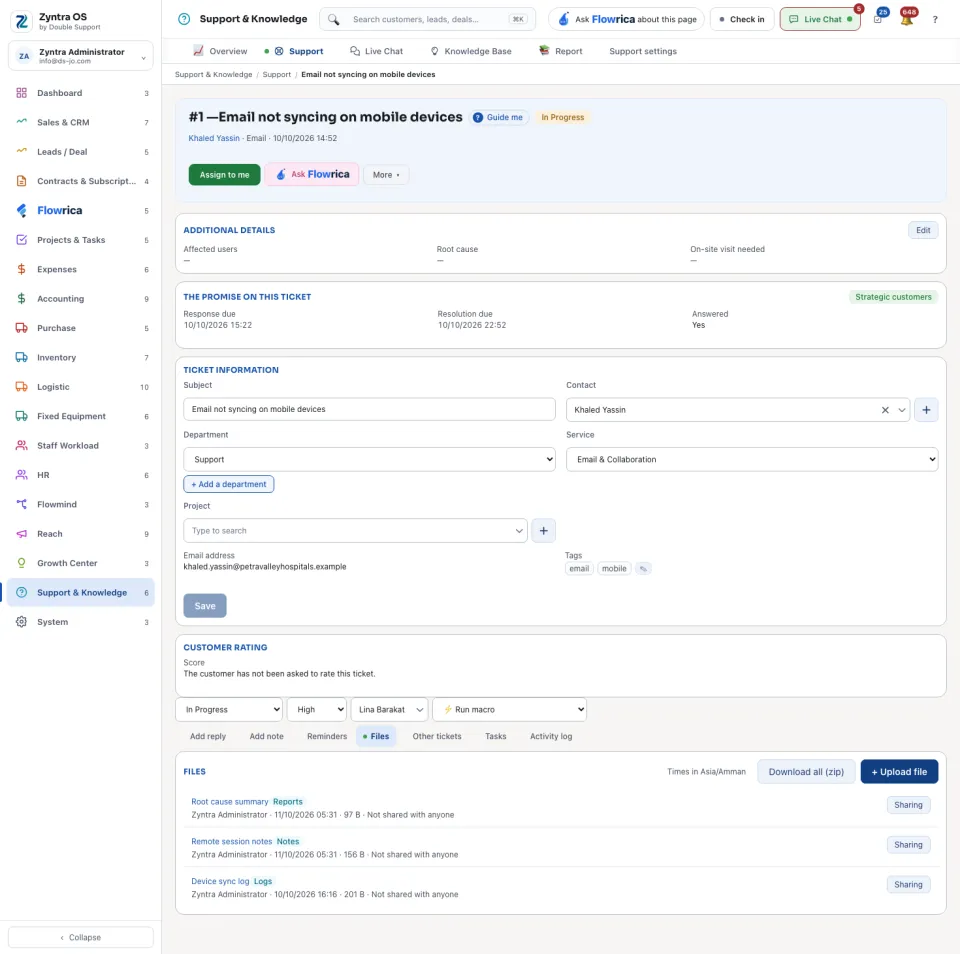Open Dashboard from the sidebar
960x954 pixels.
tap(81, 93)
